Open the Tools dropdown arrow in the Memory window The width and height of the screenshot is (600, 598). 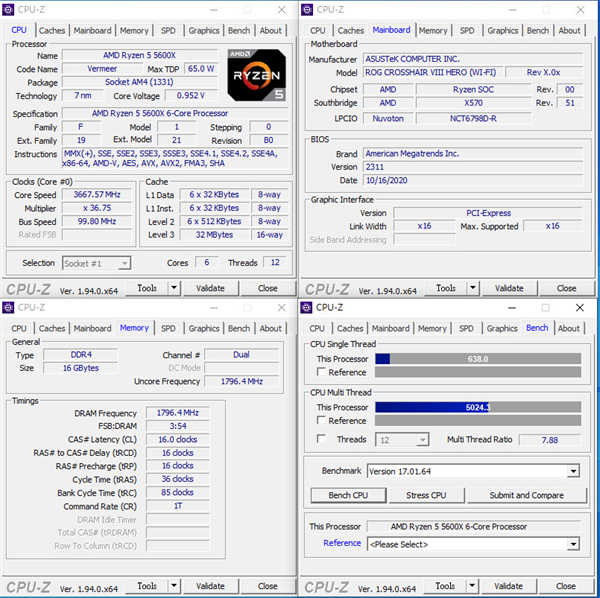pyautogui.click(x=174, y=586)
